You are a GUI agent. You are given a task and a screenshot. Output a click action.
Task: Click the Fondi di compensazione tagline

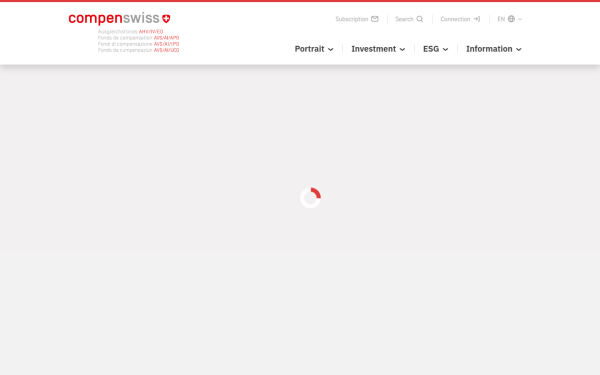139,44
